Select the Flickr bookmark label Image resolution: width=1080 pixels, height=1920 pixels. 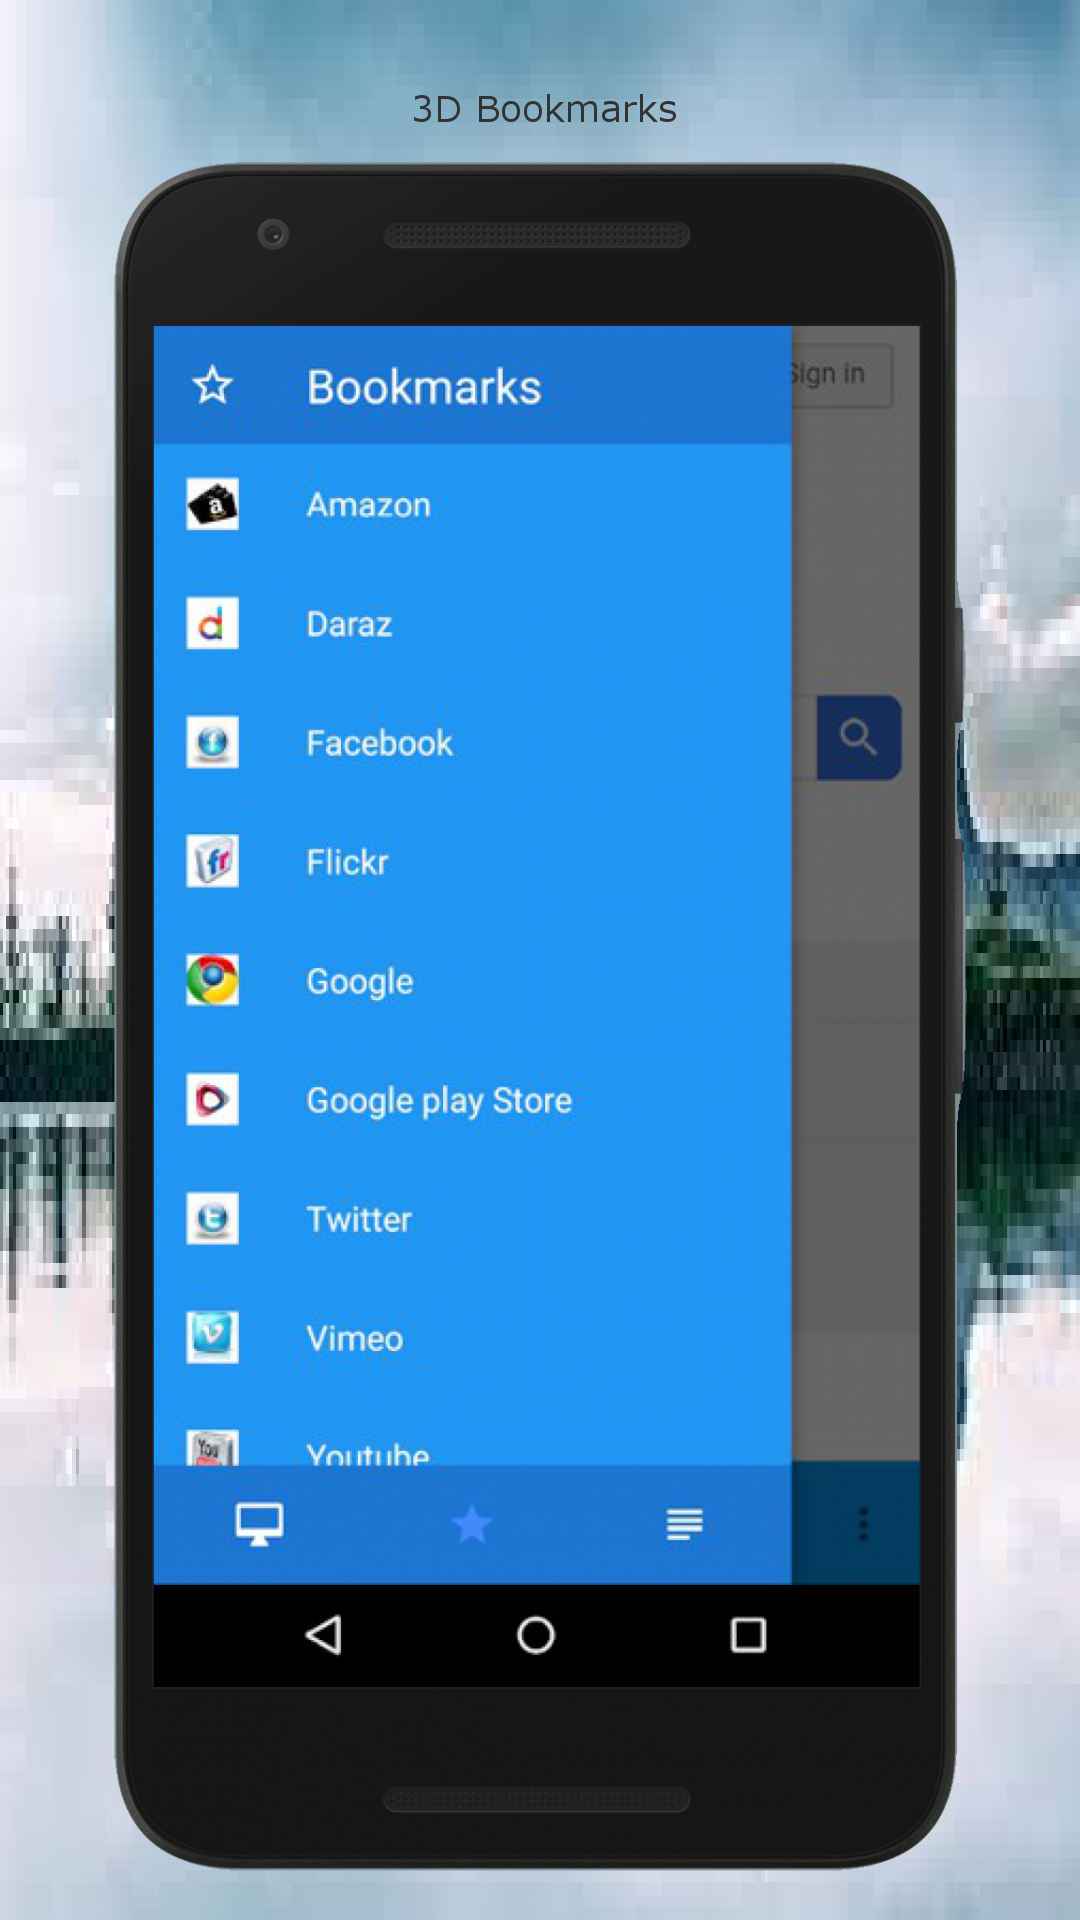tap(347, 862)
